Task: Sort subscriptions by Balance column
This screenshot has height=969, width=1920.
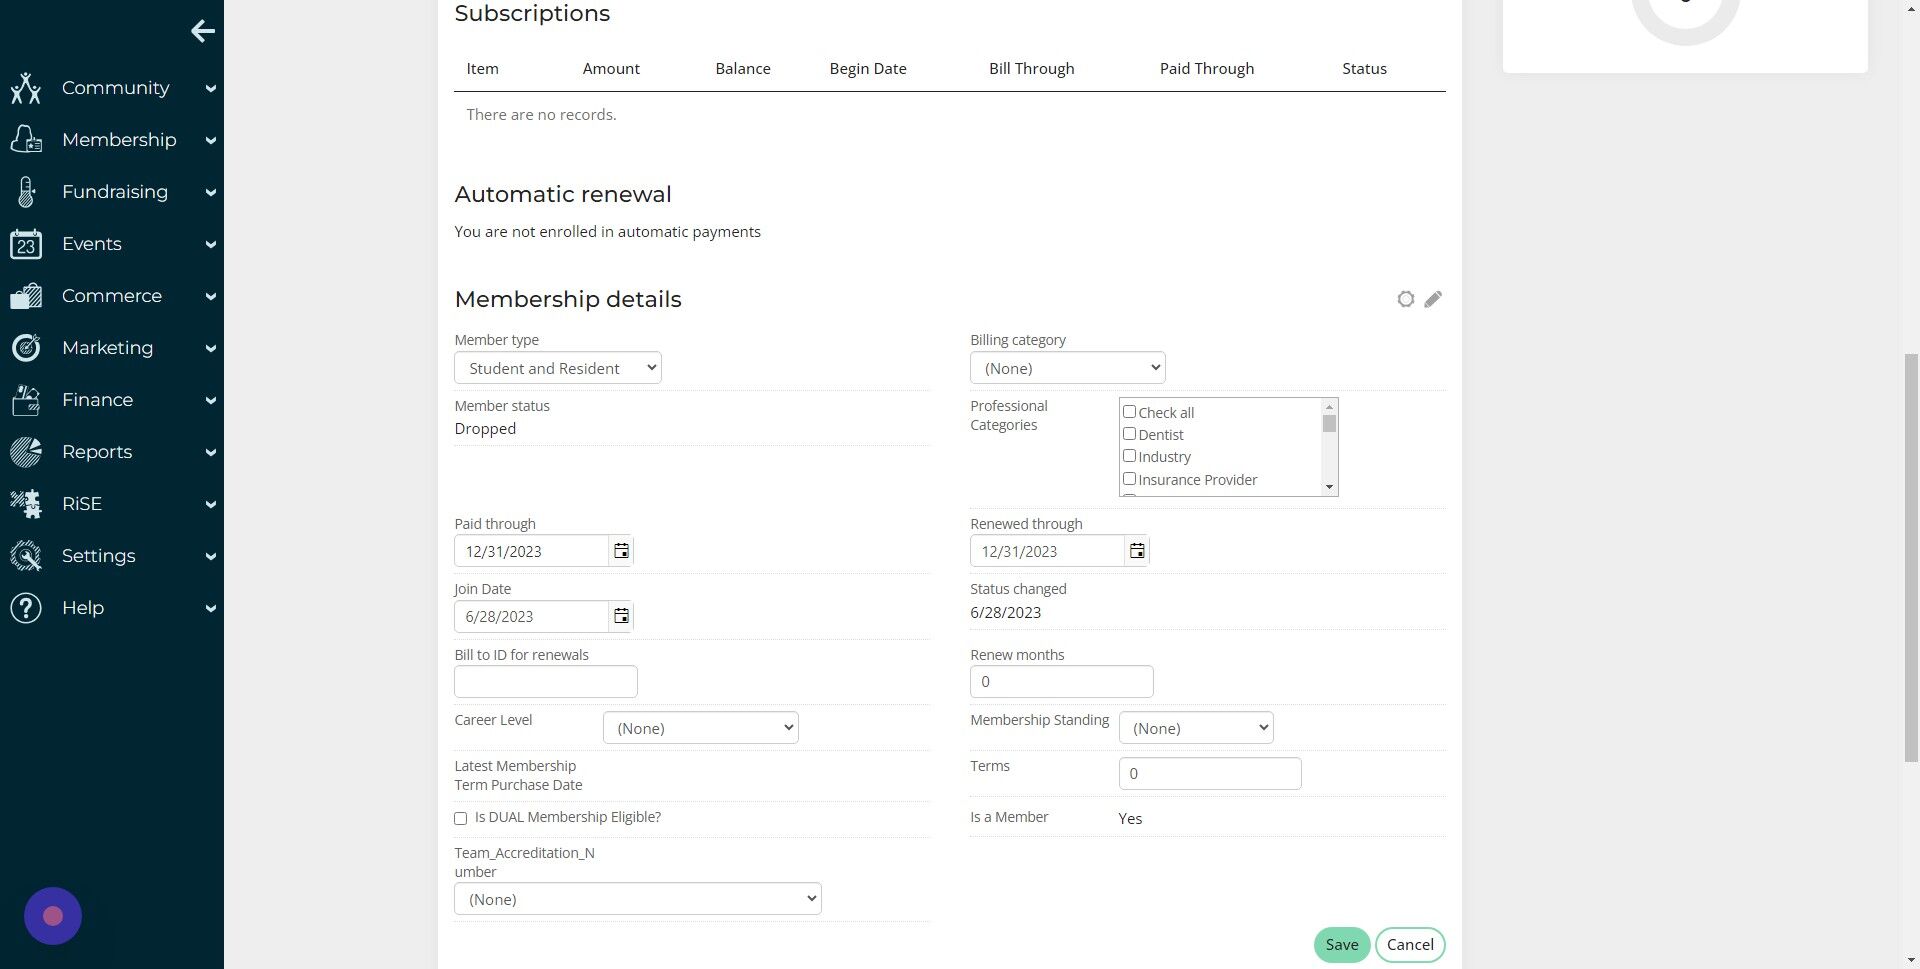Action: pos(743,68)
